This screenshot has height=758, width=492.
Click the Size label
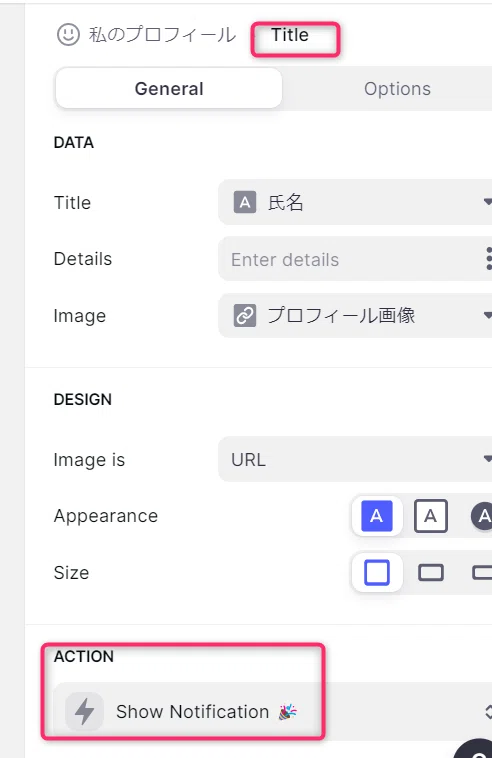point(72,573)
